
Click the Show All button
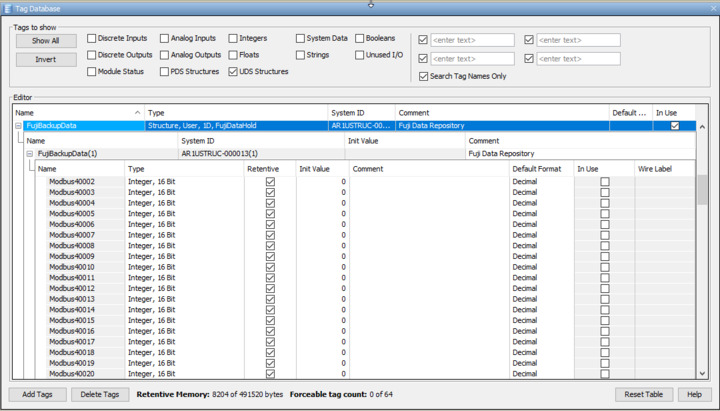[46, 41]
